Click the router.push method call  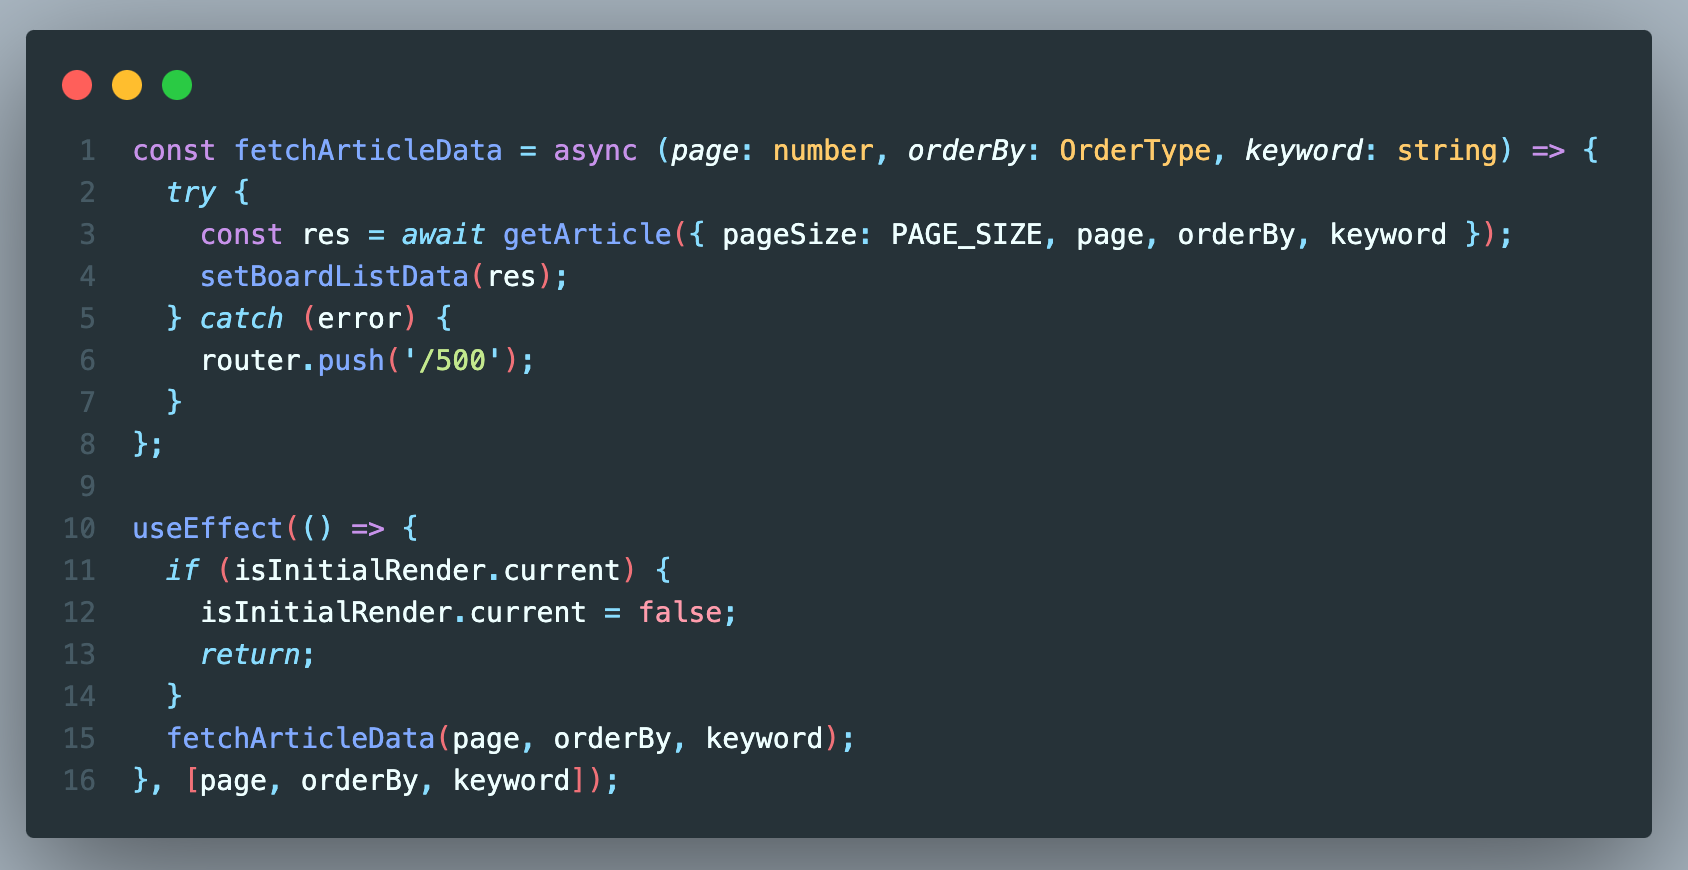pos(292,360)
